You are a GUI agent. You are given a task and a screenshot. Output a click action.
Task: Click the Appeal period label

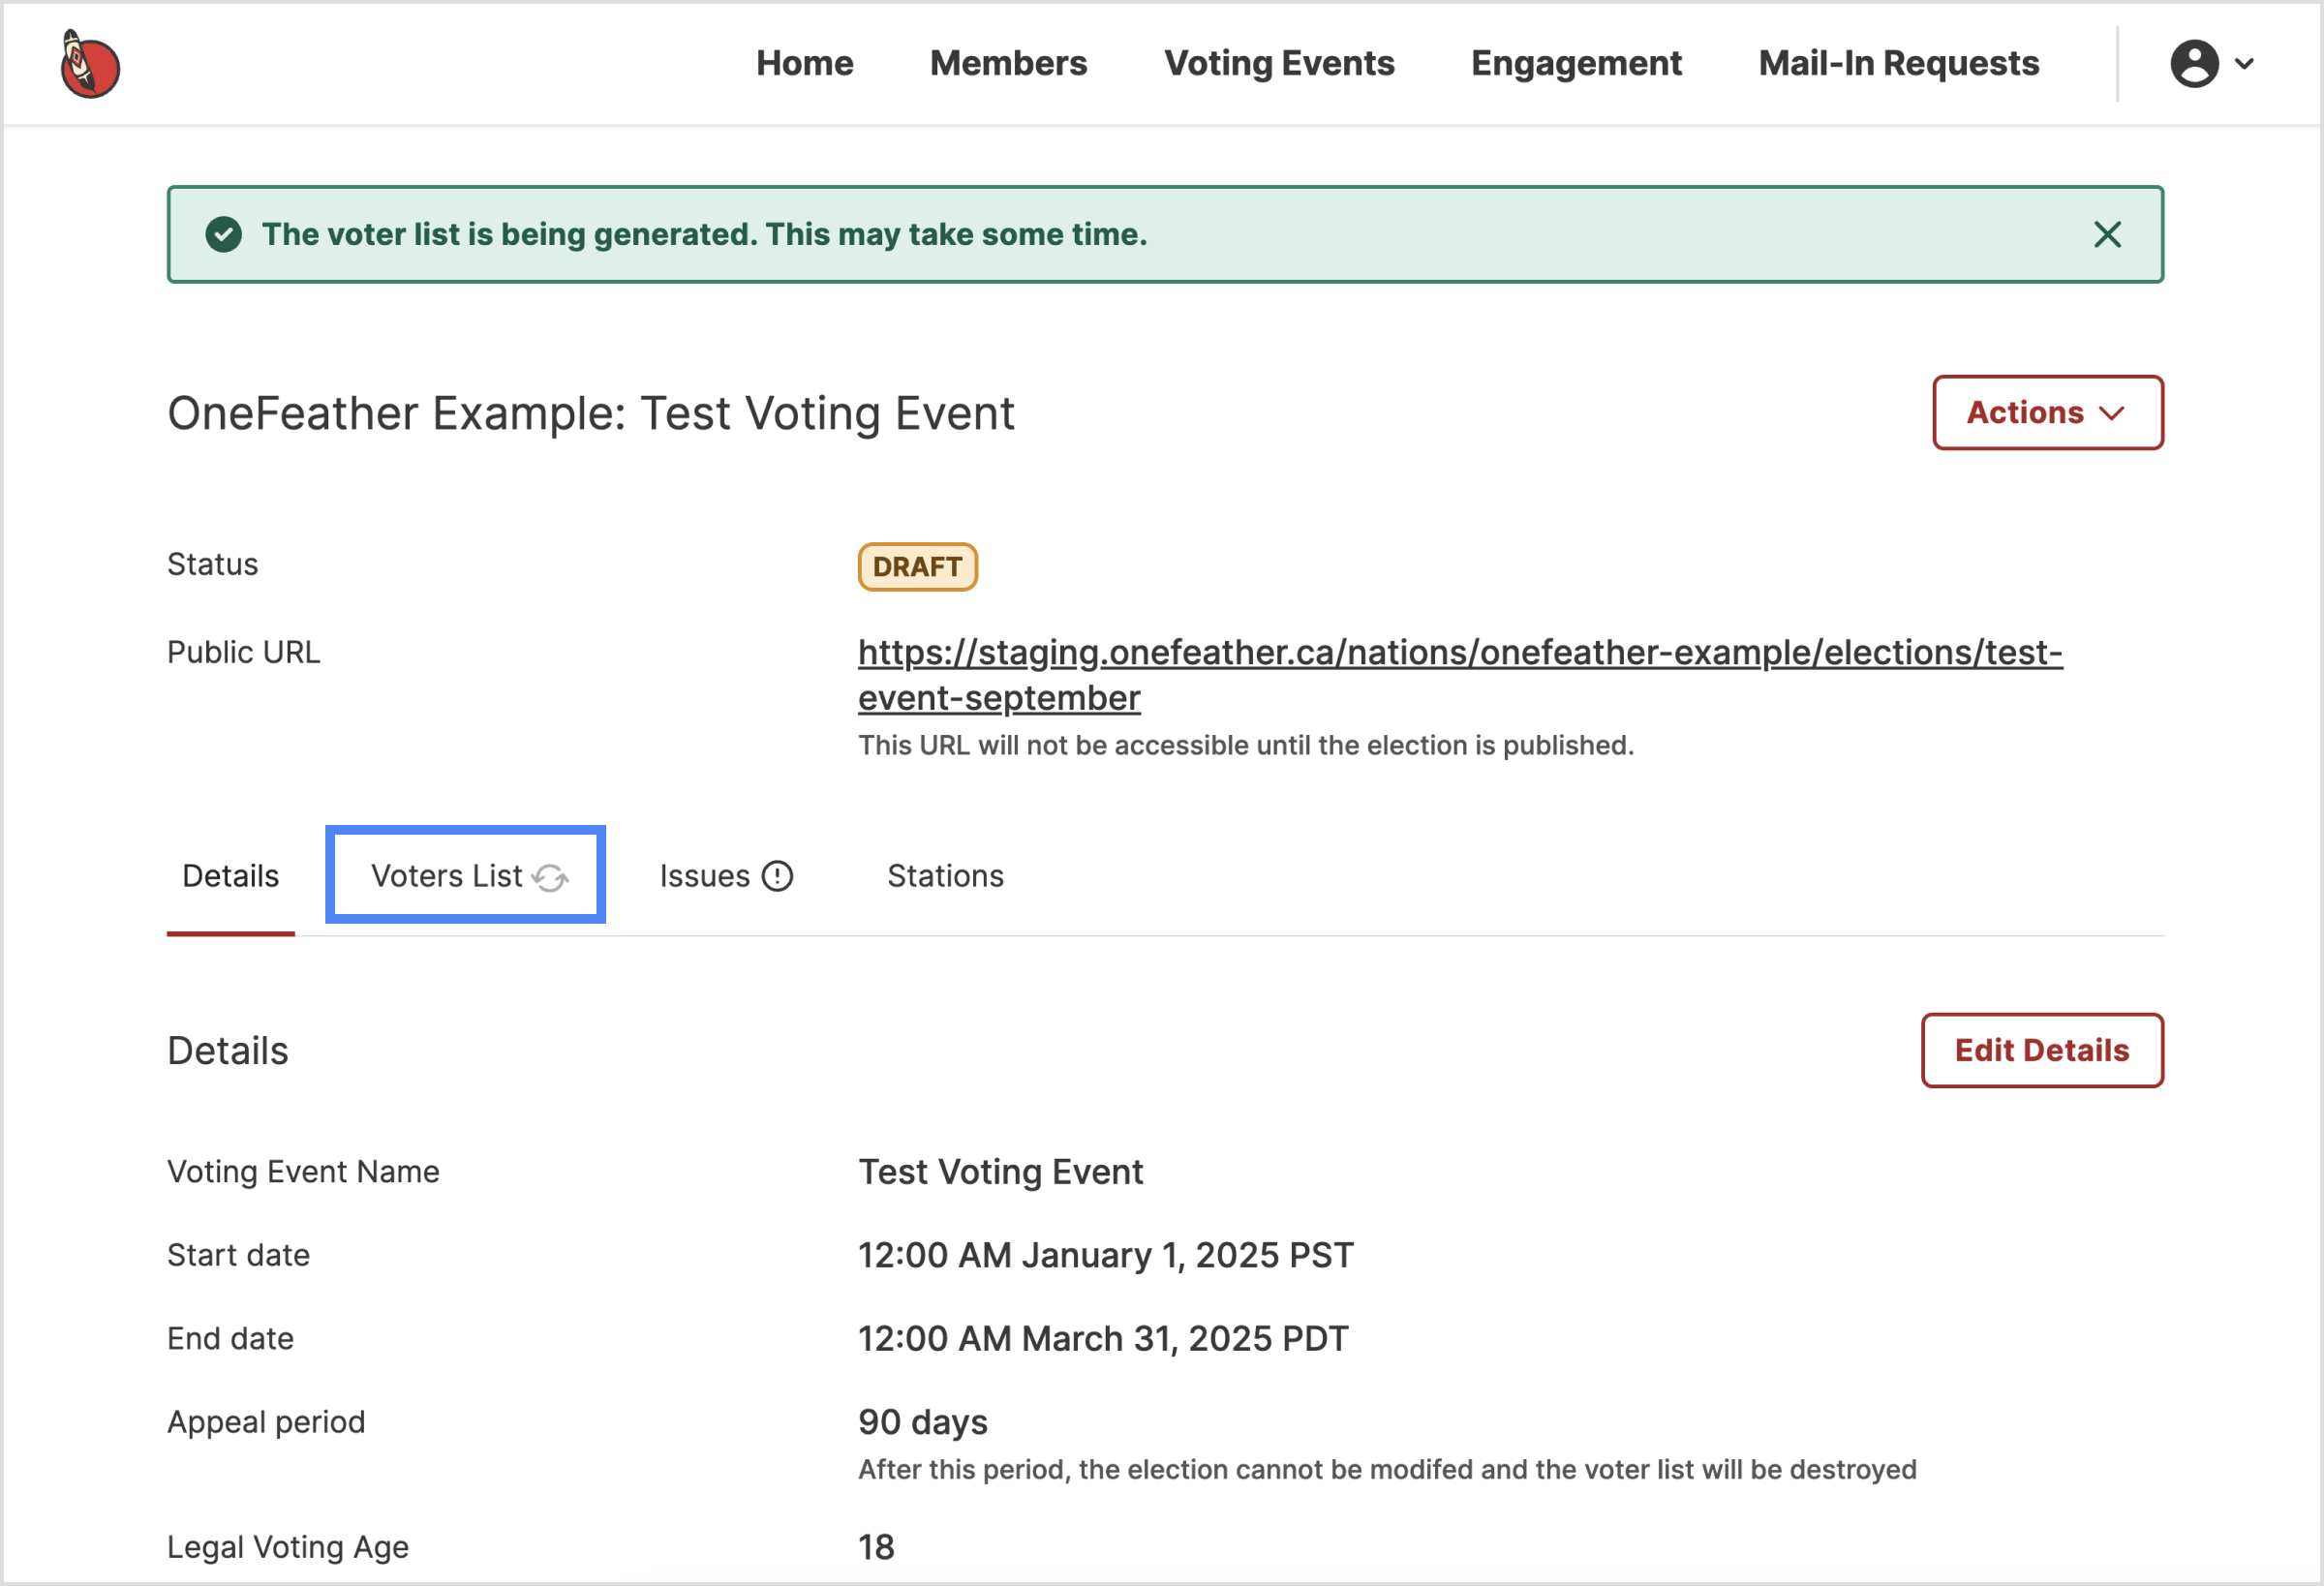tap(265, 1422)
